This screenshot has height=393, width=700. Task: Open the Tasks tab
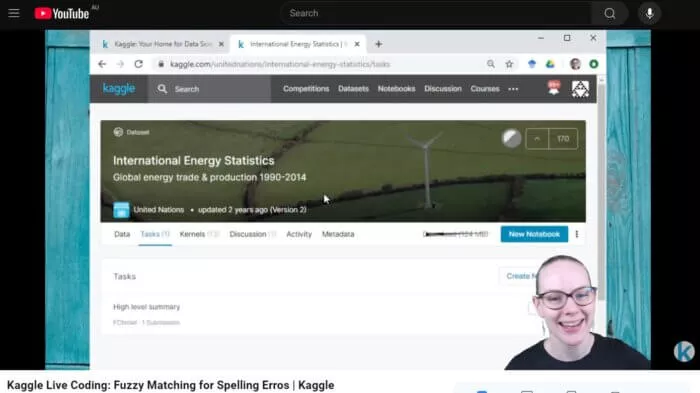(155, 234)
